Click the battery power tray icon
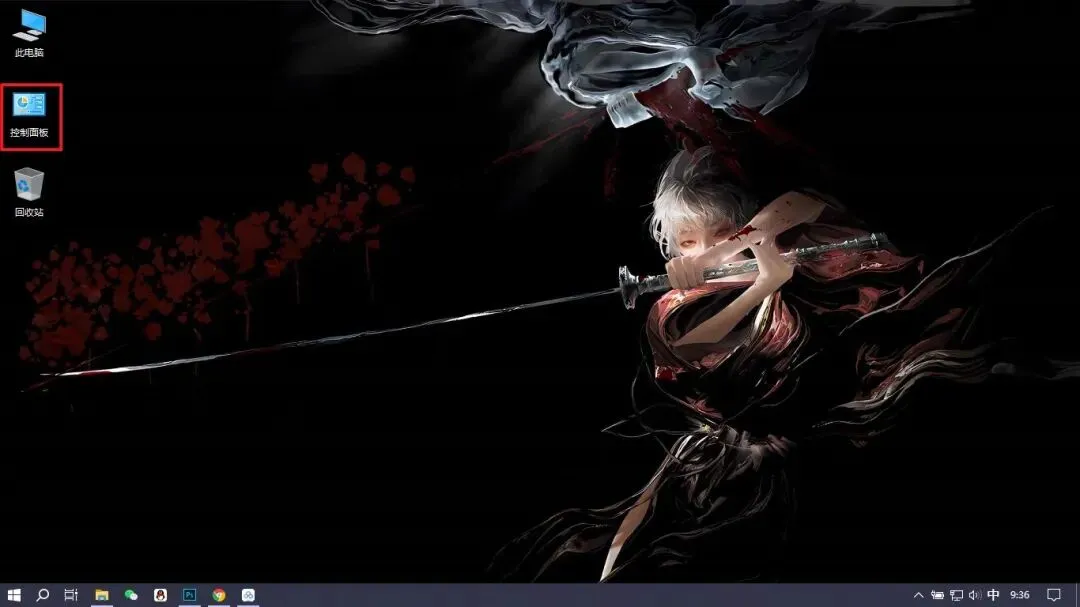 [x=937, y=595]
